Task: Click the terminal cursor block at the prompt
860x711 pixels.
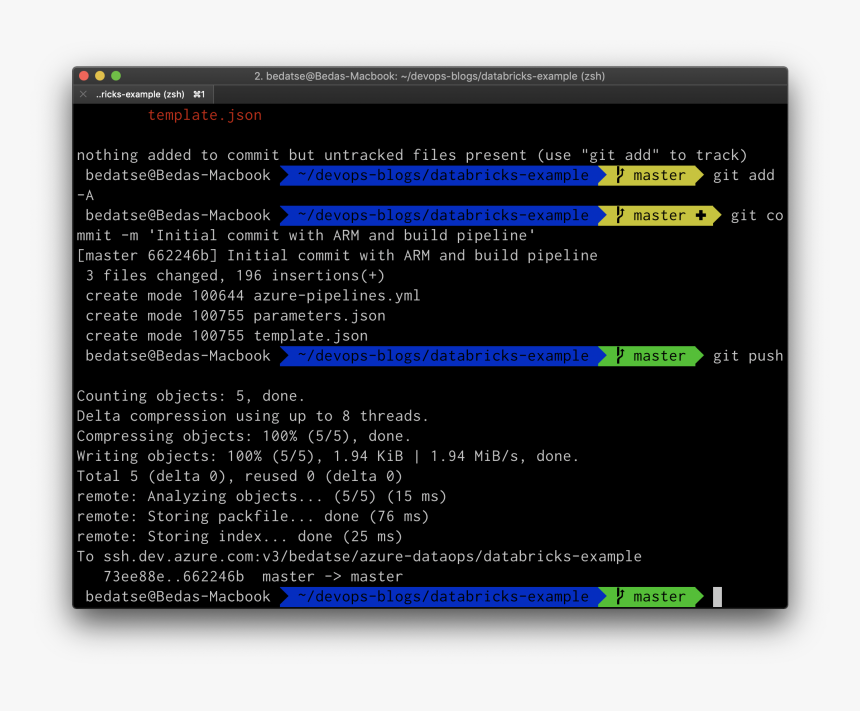Action: 717,597
